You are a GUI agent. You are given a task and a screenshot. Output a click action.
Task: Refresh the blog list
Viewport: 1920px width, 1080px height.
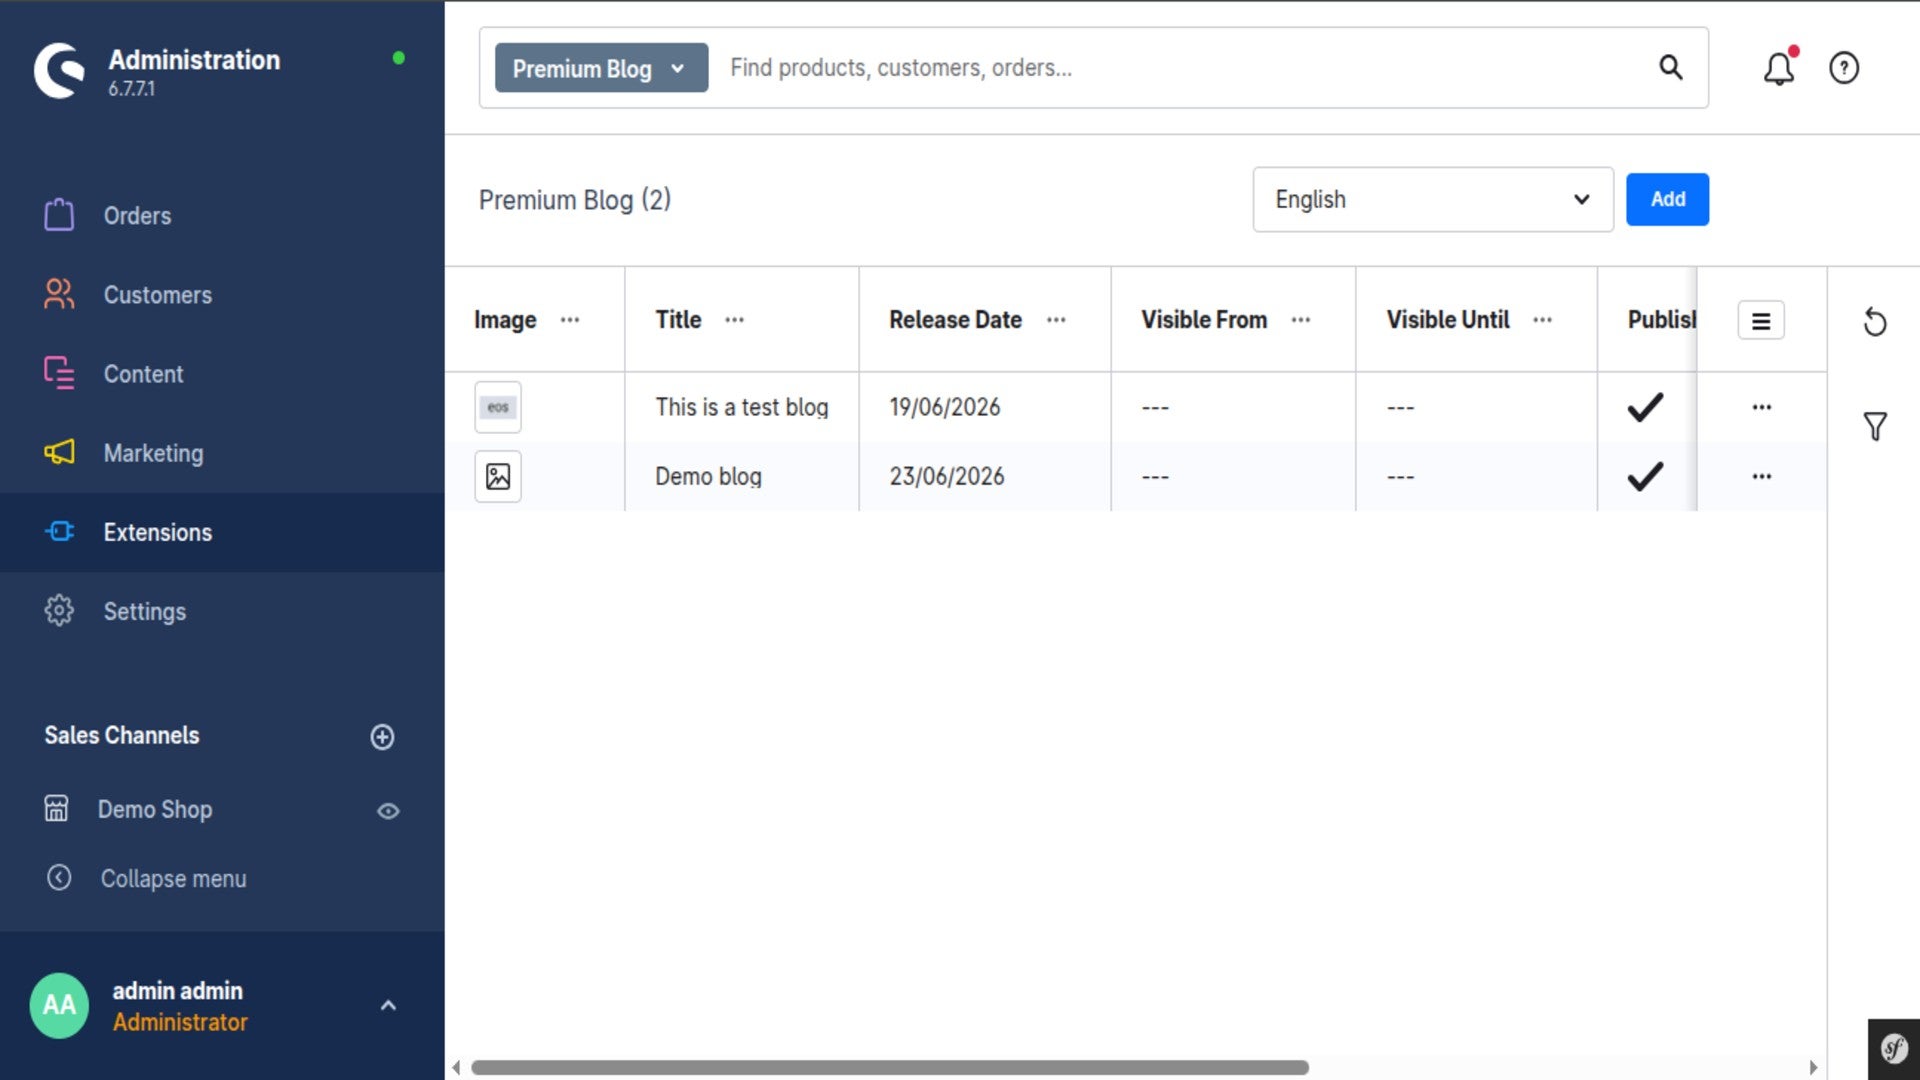pyautogui.click(x=1875, y=322)
